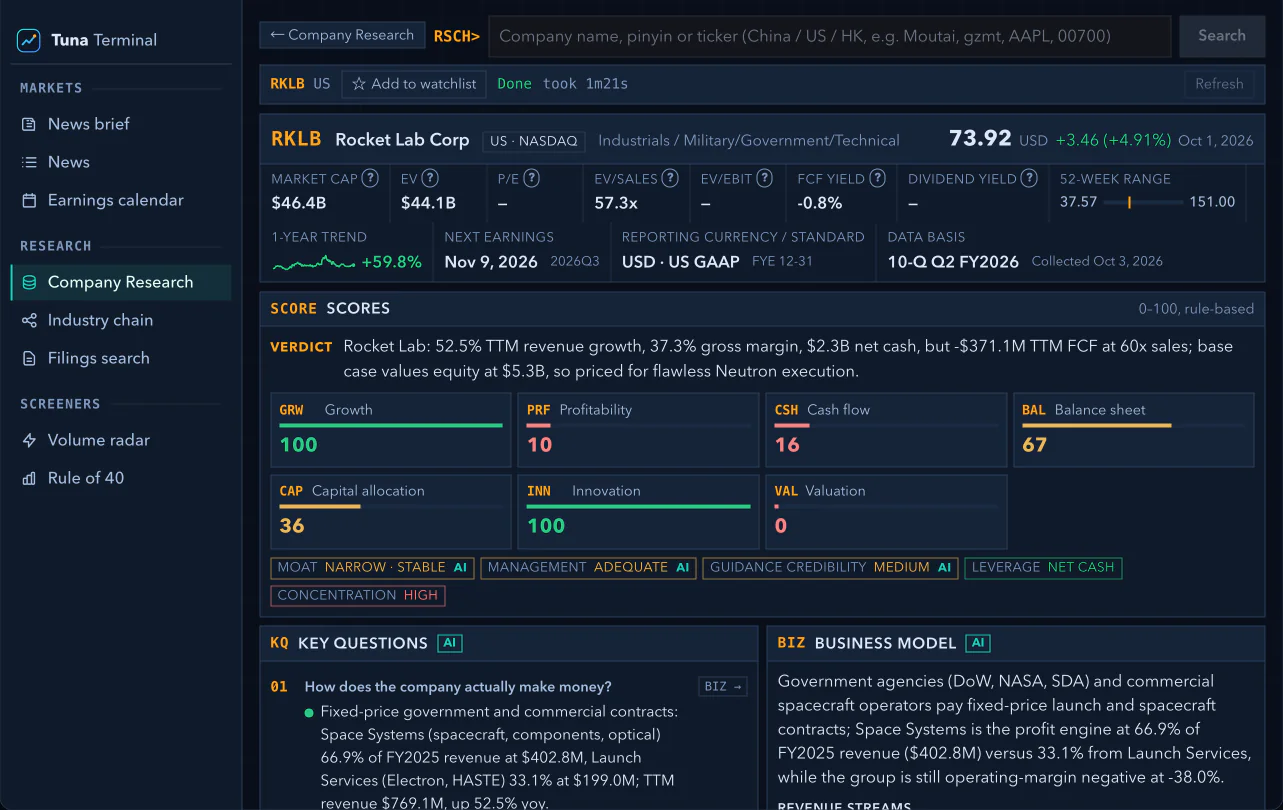Go to the Earnings calendar page
Image resolution: width=1283 pixels, height=810 pixels.
[x=121, y=200]
